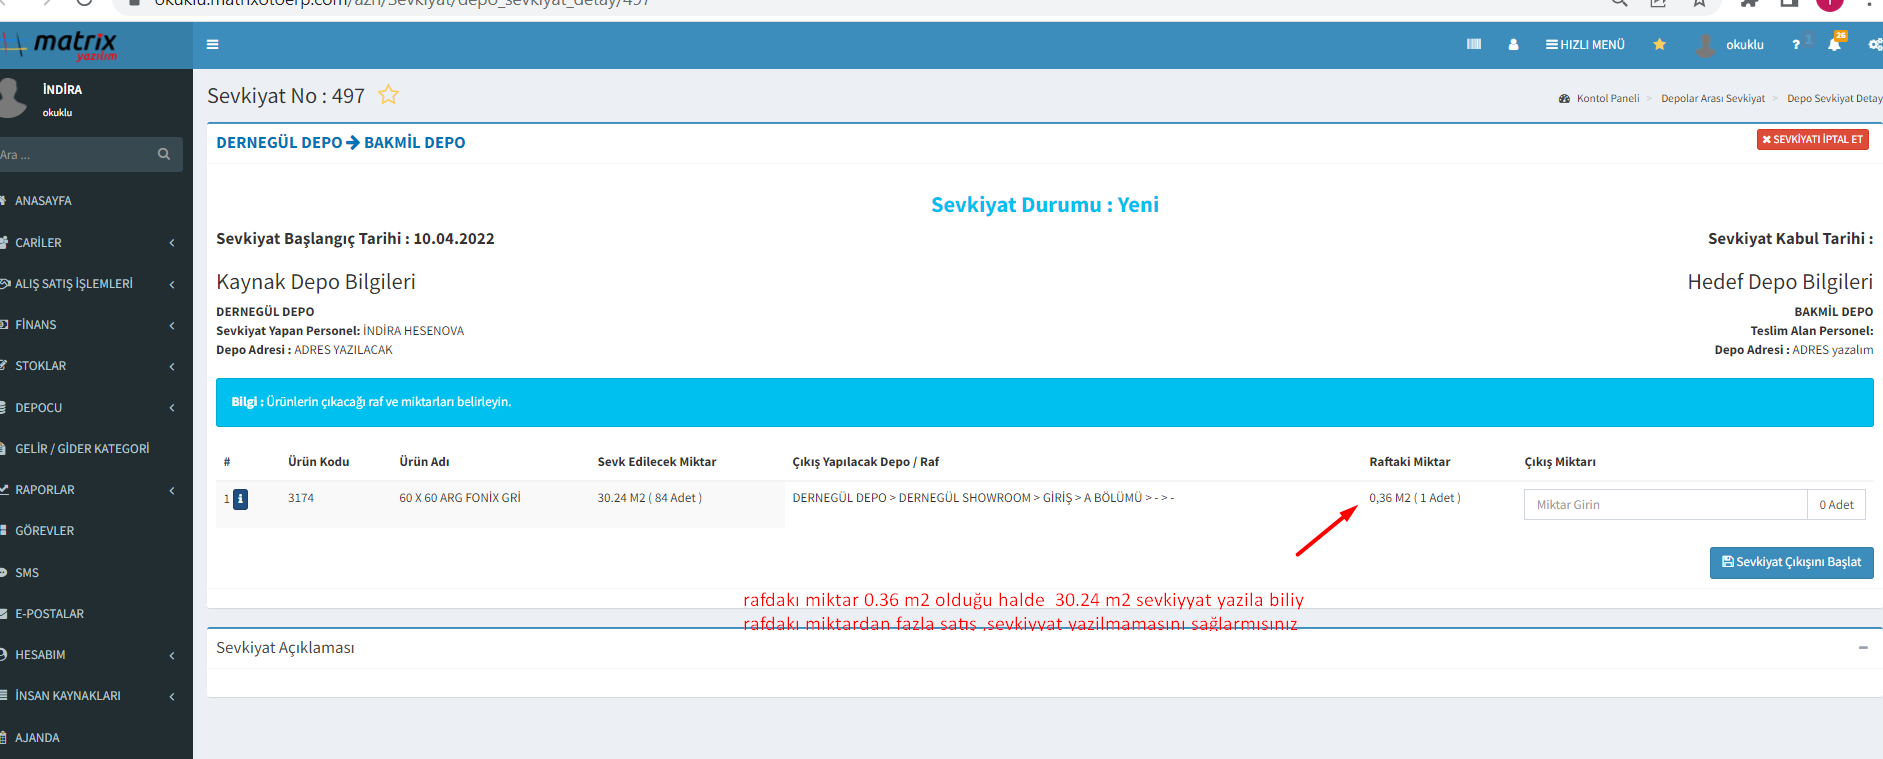Expand the RAPORLAR sidebar menu
The width and height of the screenshot is (1883, 759).
pos(90,490)
